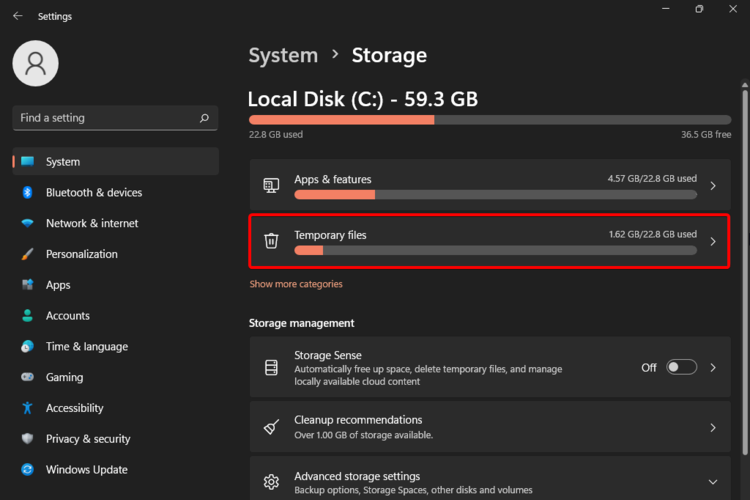
Task: Expand Advanced storage settings chevron
Action: (x=713, y=482)
